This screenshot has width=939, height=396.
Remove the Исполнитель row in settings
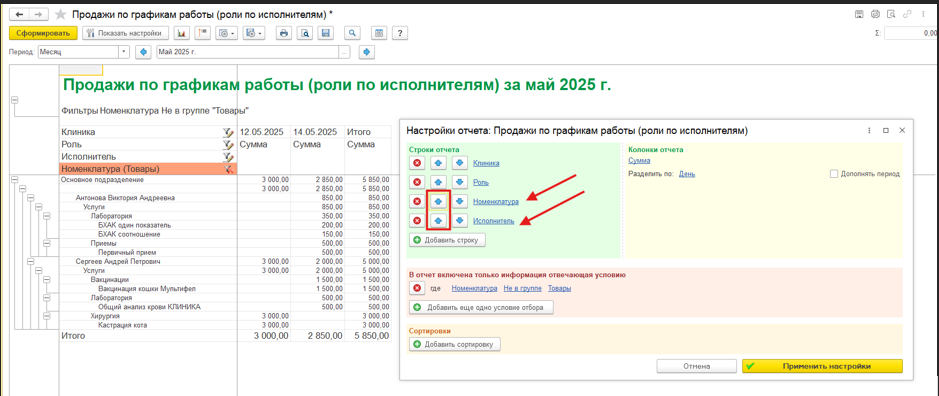(x=417, y=220)
